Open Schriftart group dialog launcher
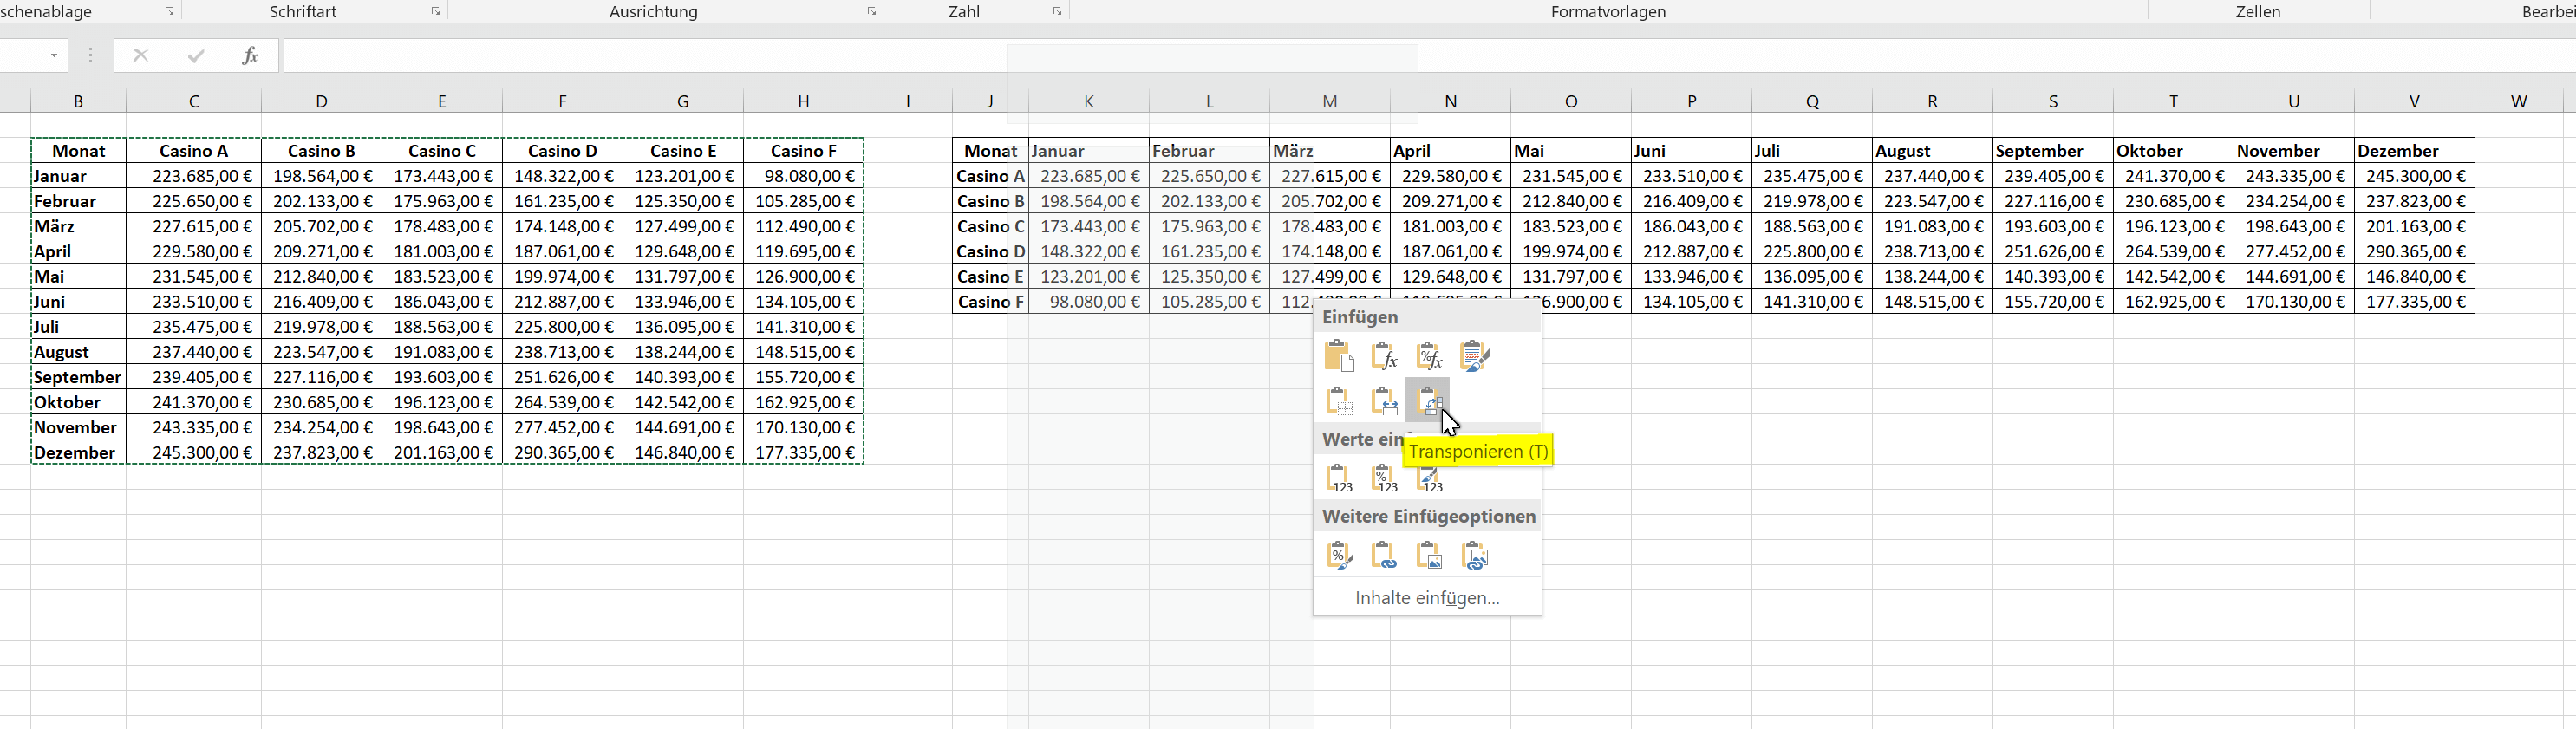This screenshot has height=729, width=2576. 436,11
